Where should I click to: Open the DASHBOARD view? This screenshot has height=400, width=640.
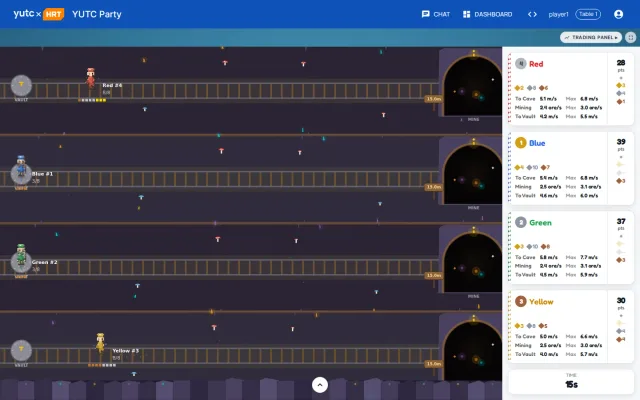click(x=487, y=14)
